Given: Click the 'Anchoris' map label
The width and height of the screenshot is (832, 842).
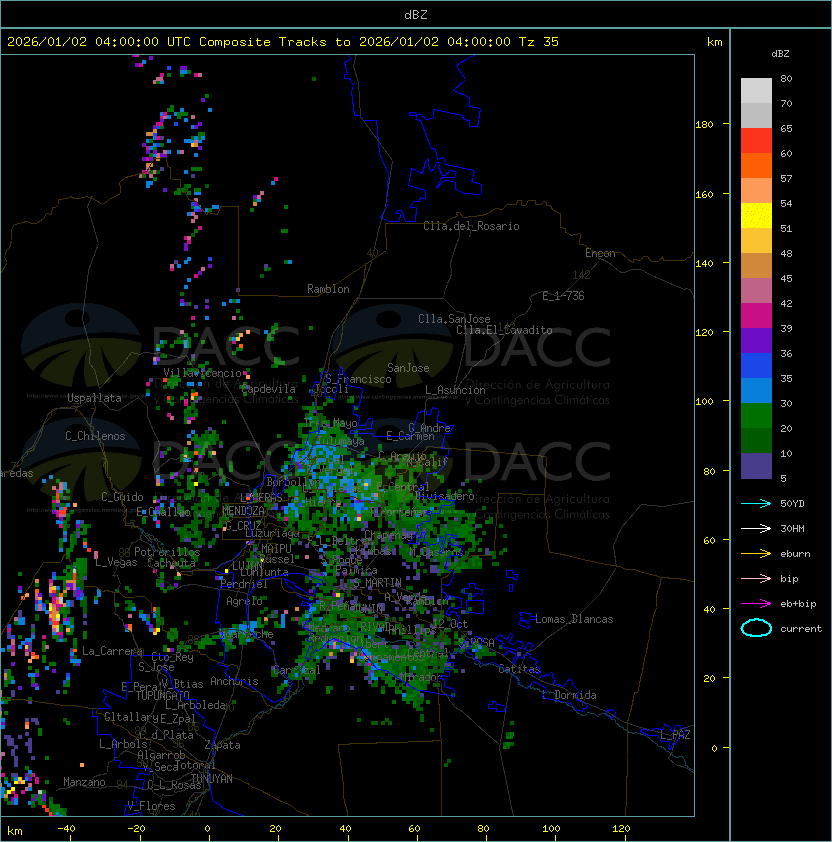Looking at the screenshot, I should [234, 681].
